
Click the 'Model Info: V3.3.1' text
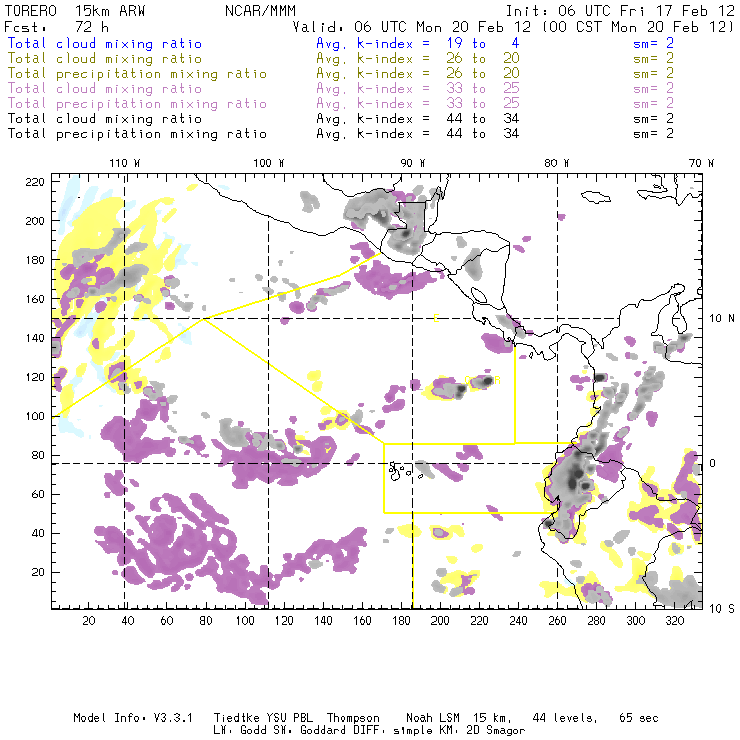[133, 718]
